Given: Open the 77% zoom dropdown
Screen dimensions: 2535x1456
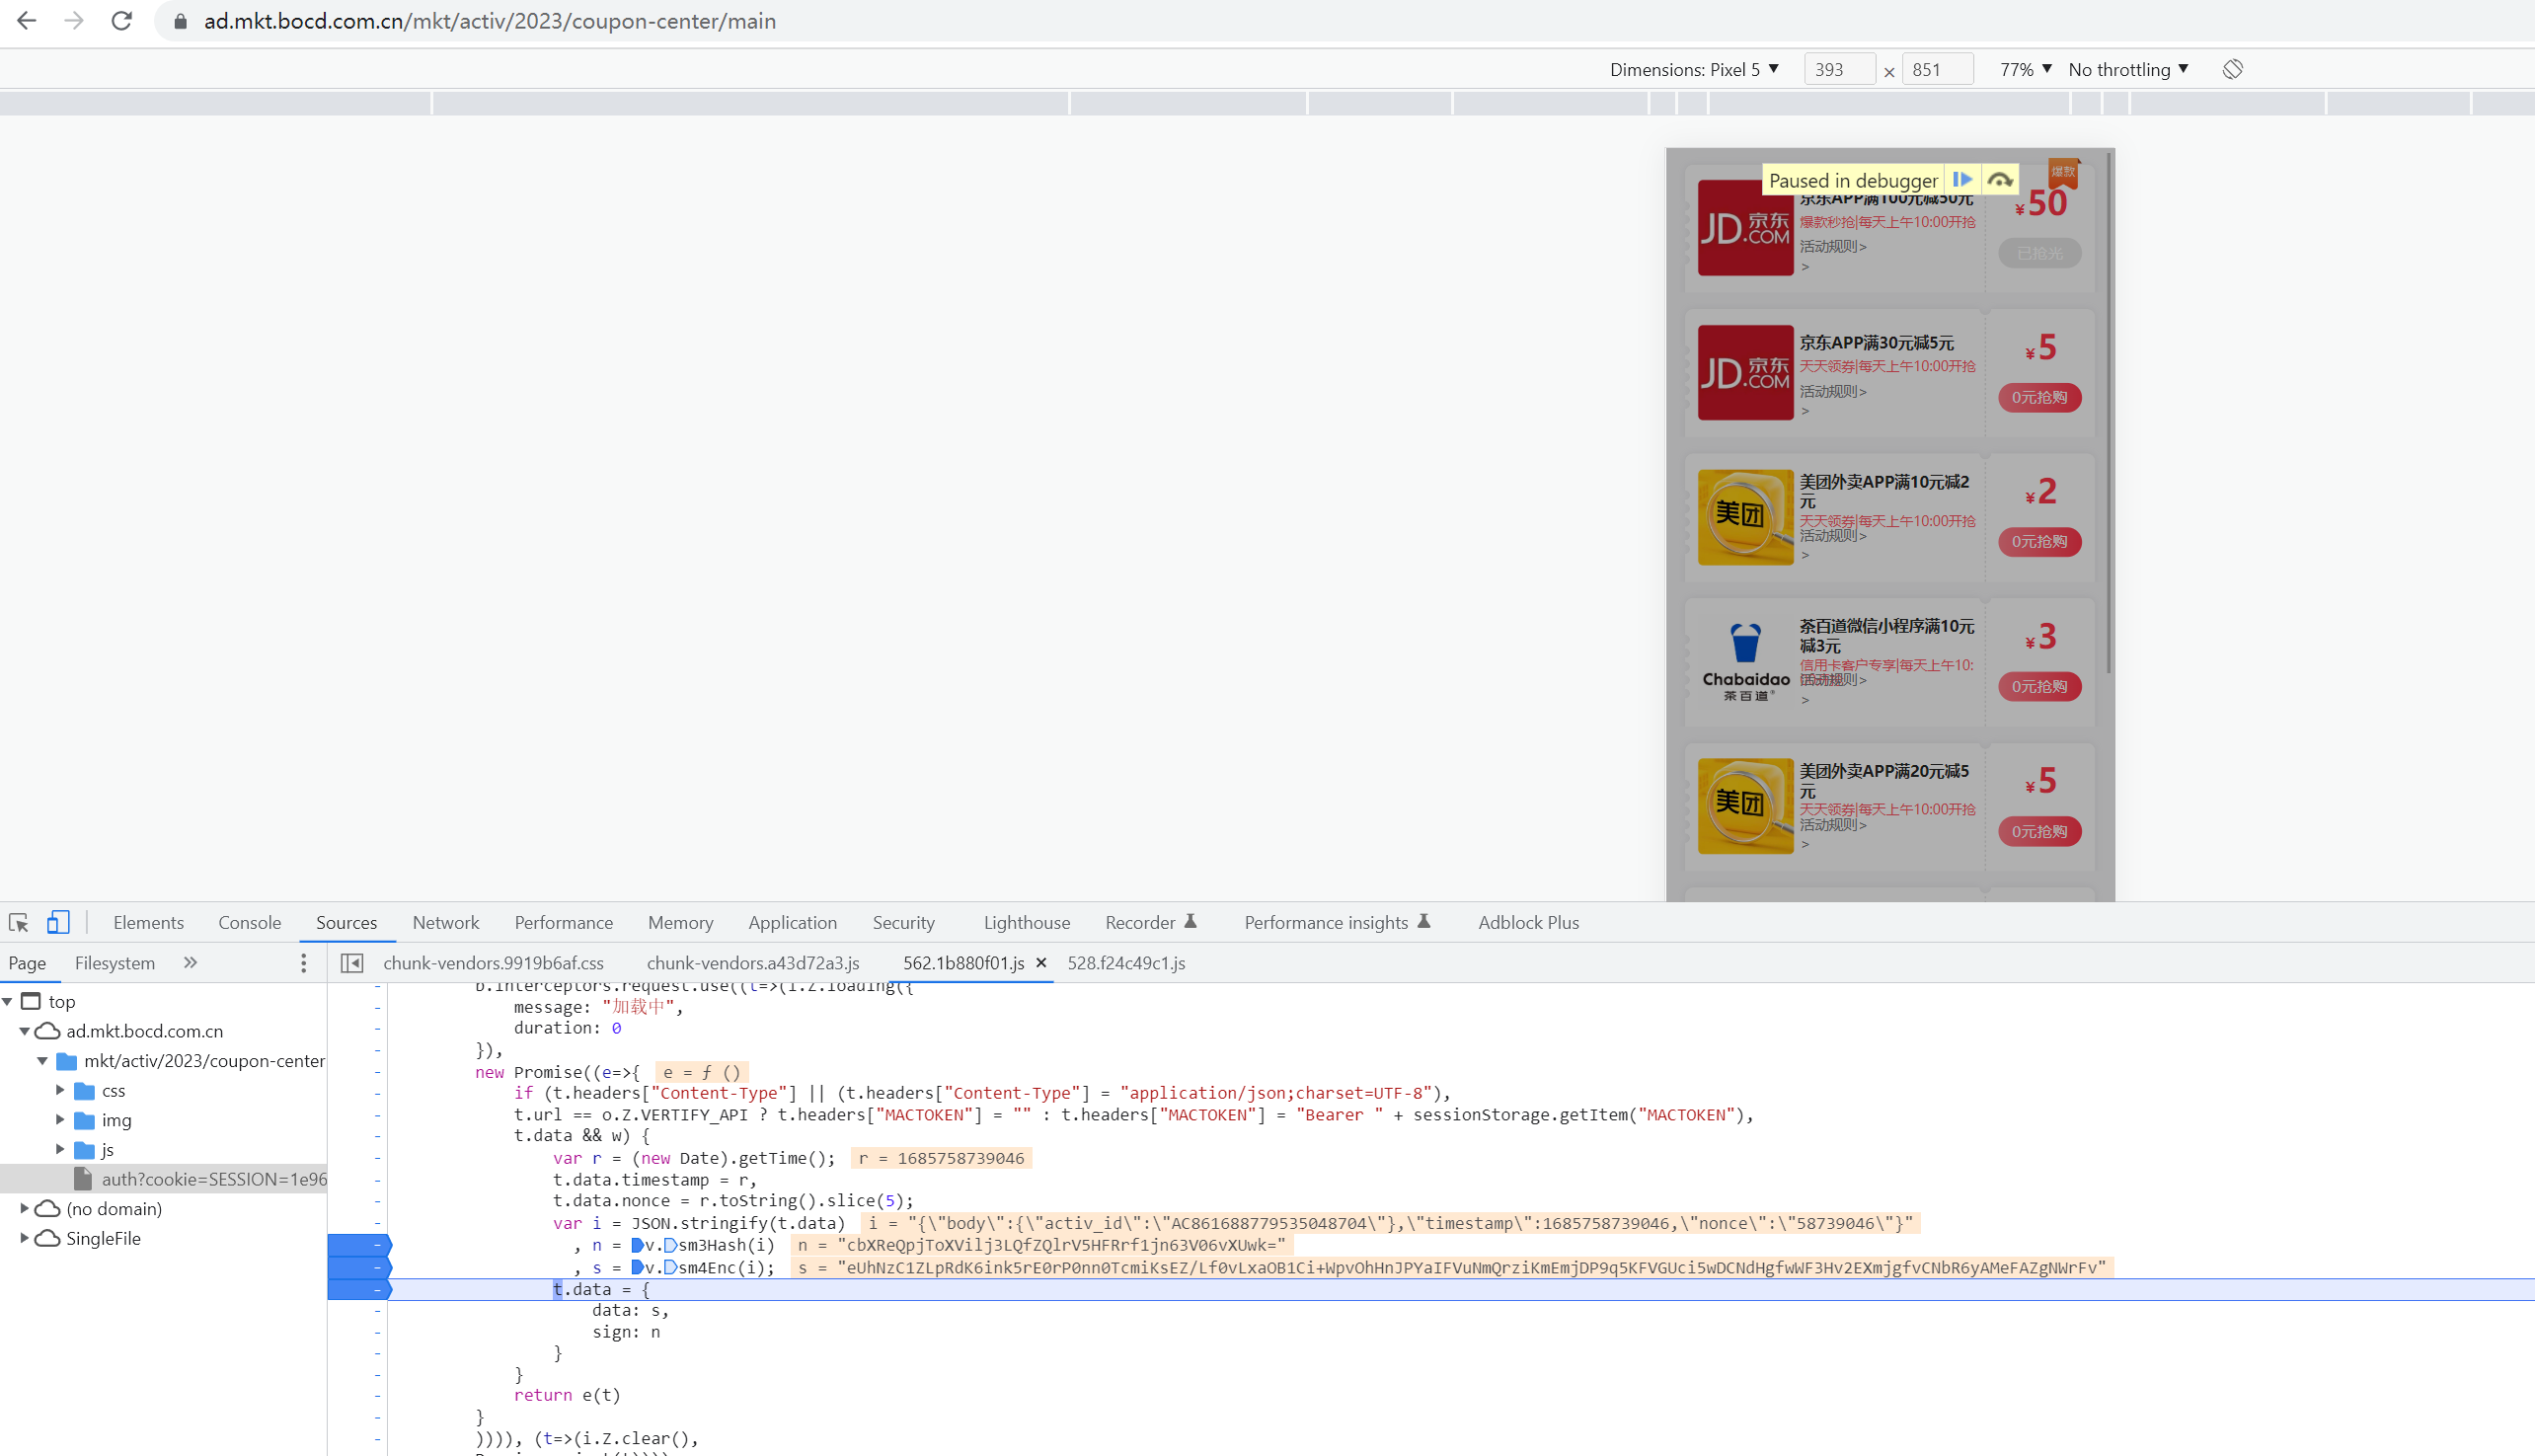Looking at the screenshot, I should pyautogui.click(x=2025, y=69).
